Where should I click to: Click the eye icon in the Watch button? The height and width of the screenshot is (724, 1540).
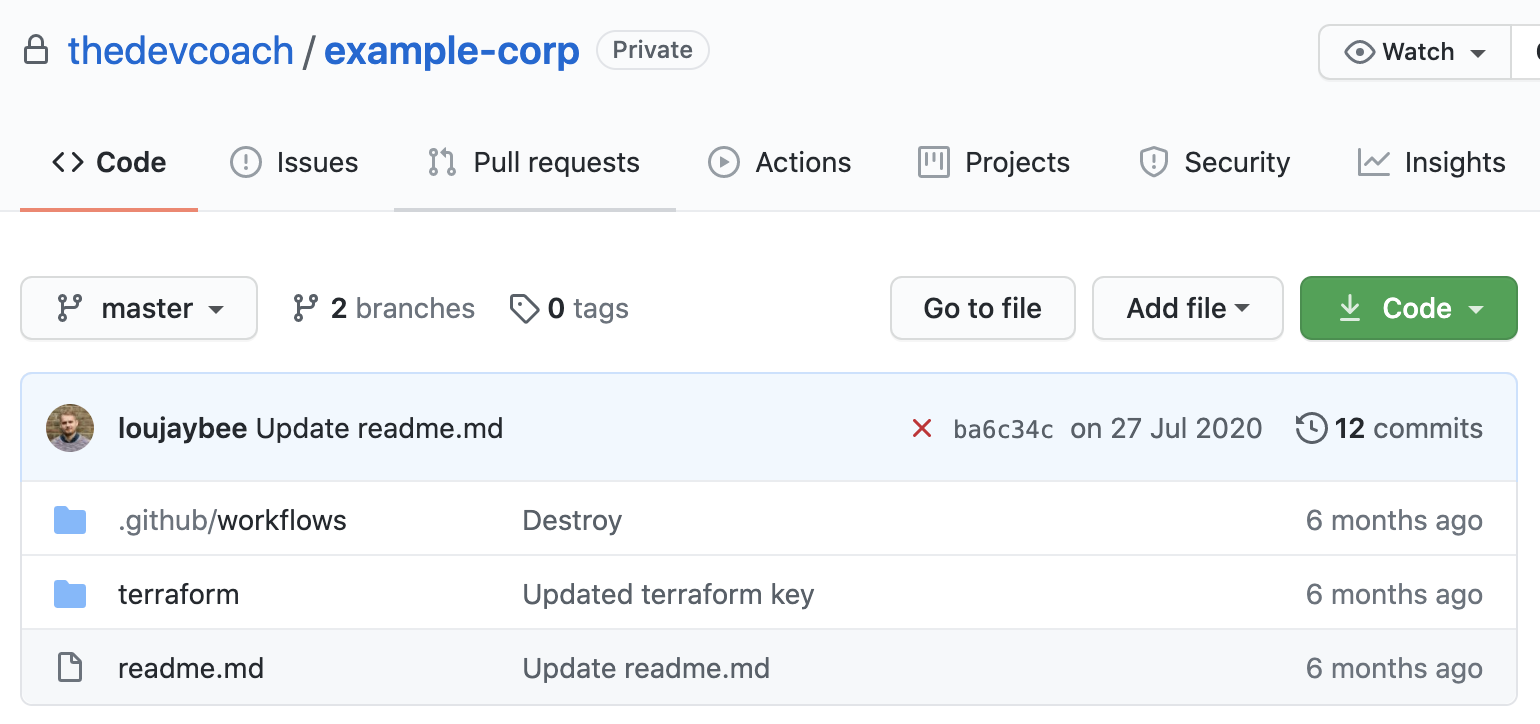coord(1359,51)
